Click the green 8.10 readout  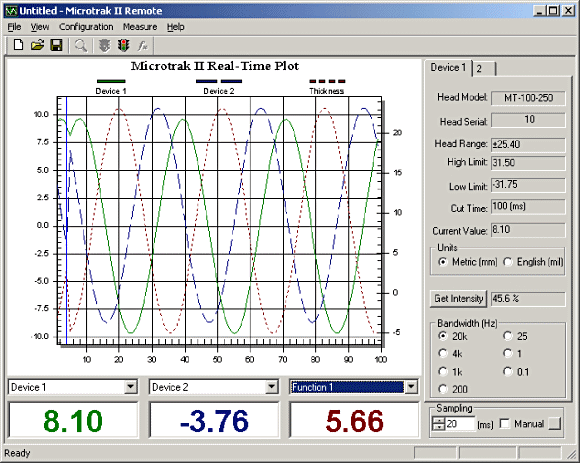(73, 421)
